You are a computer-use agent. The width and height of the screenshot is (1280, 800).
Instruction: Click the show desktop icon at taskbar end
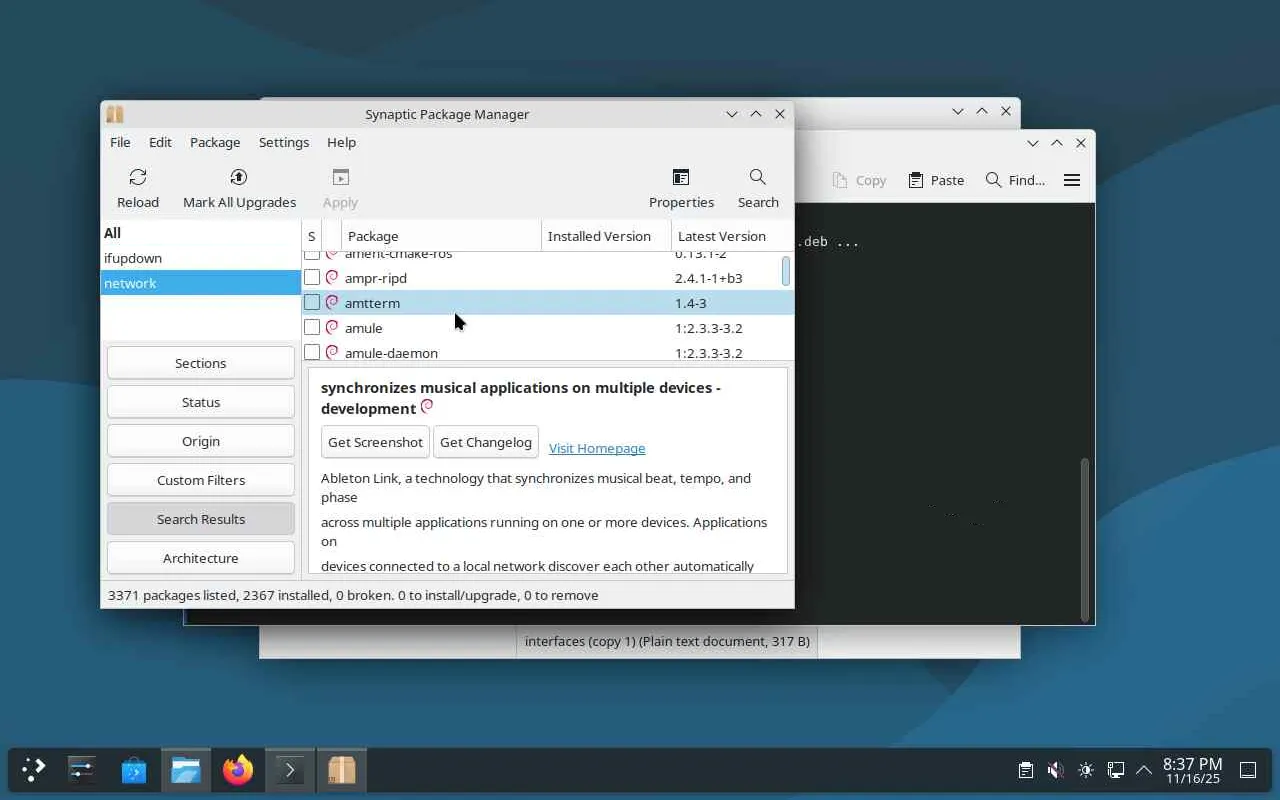(1248, 770)
